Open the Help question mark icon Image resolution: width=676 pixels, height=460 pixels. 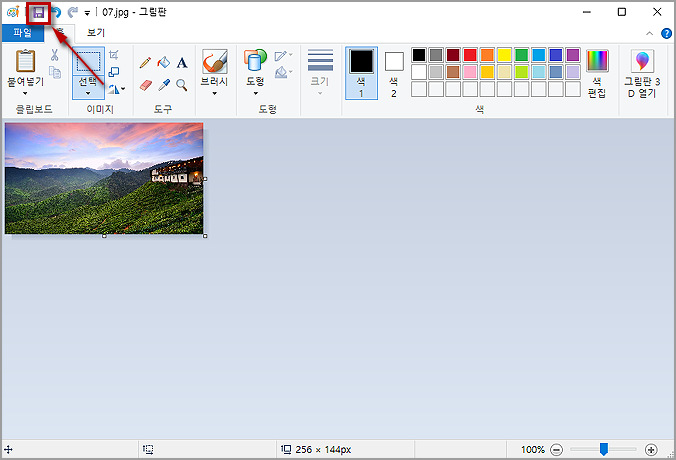666,33
